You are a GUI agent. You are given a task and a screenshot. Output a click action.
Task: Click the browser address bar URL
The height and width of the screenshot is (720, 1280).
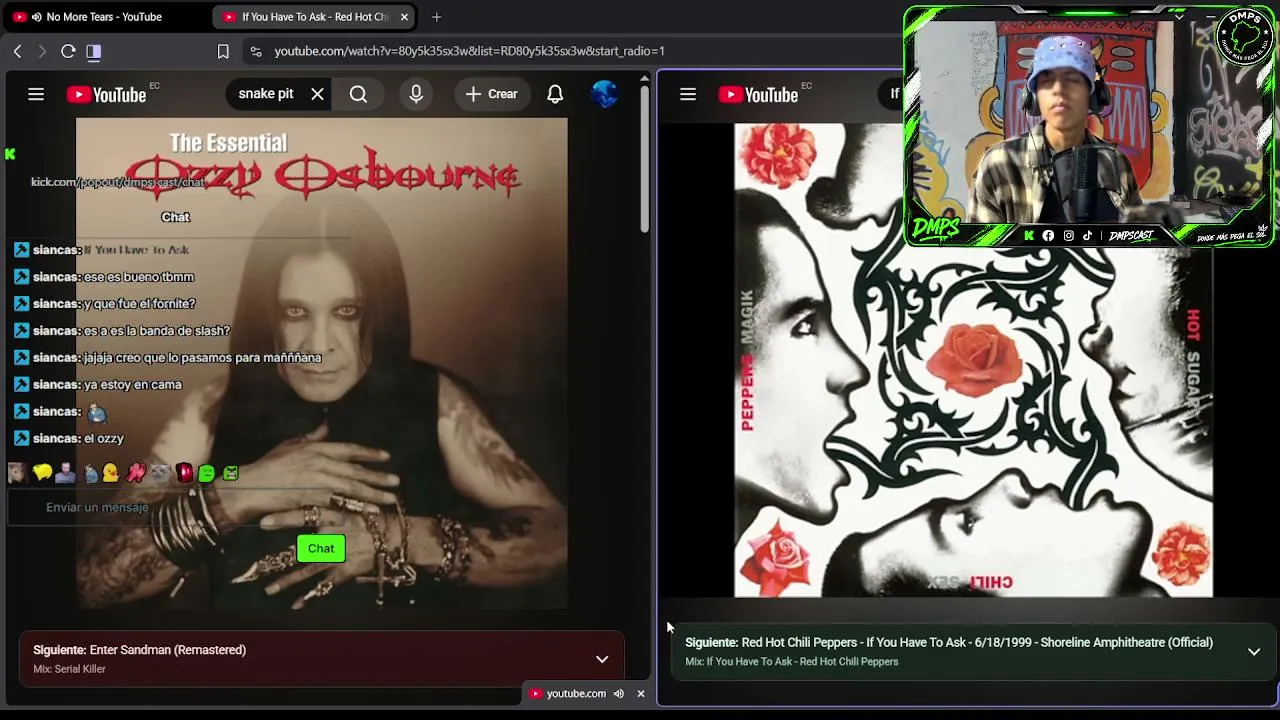click(x=469, y=51)
